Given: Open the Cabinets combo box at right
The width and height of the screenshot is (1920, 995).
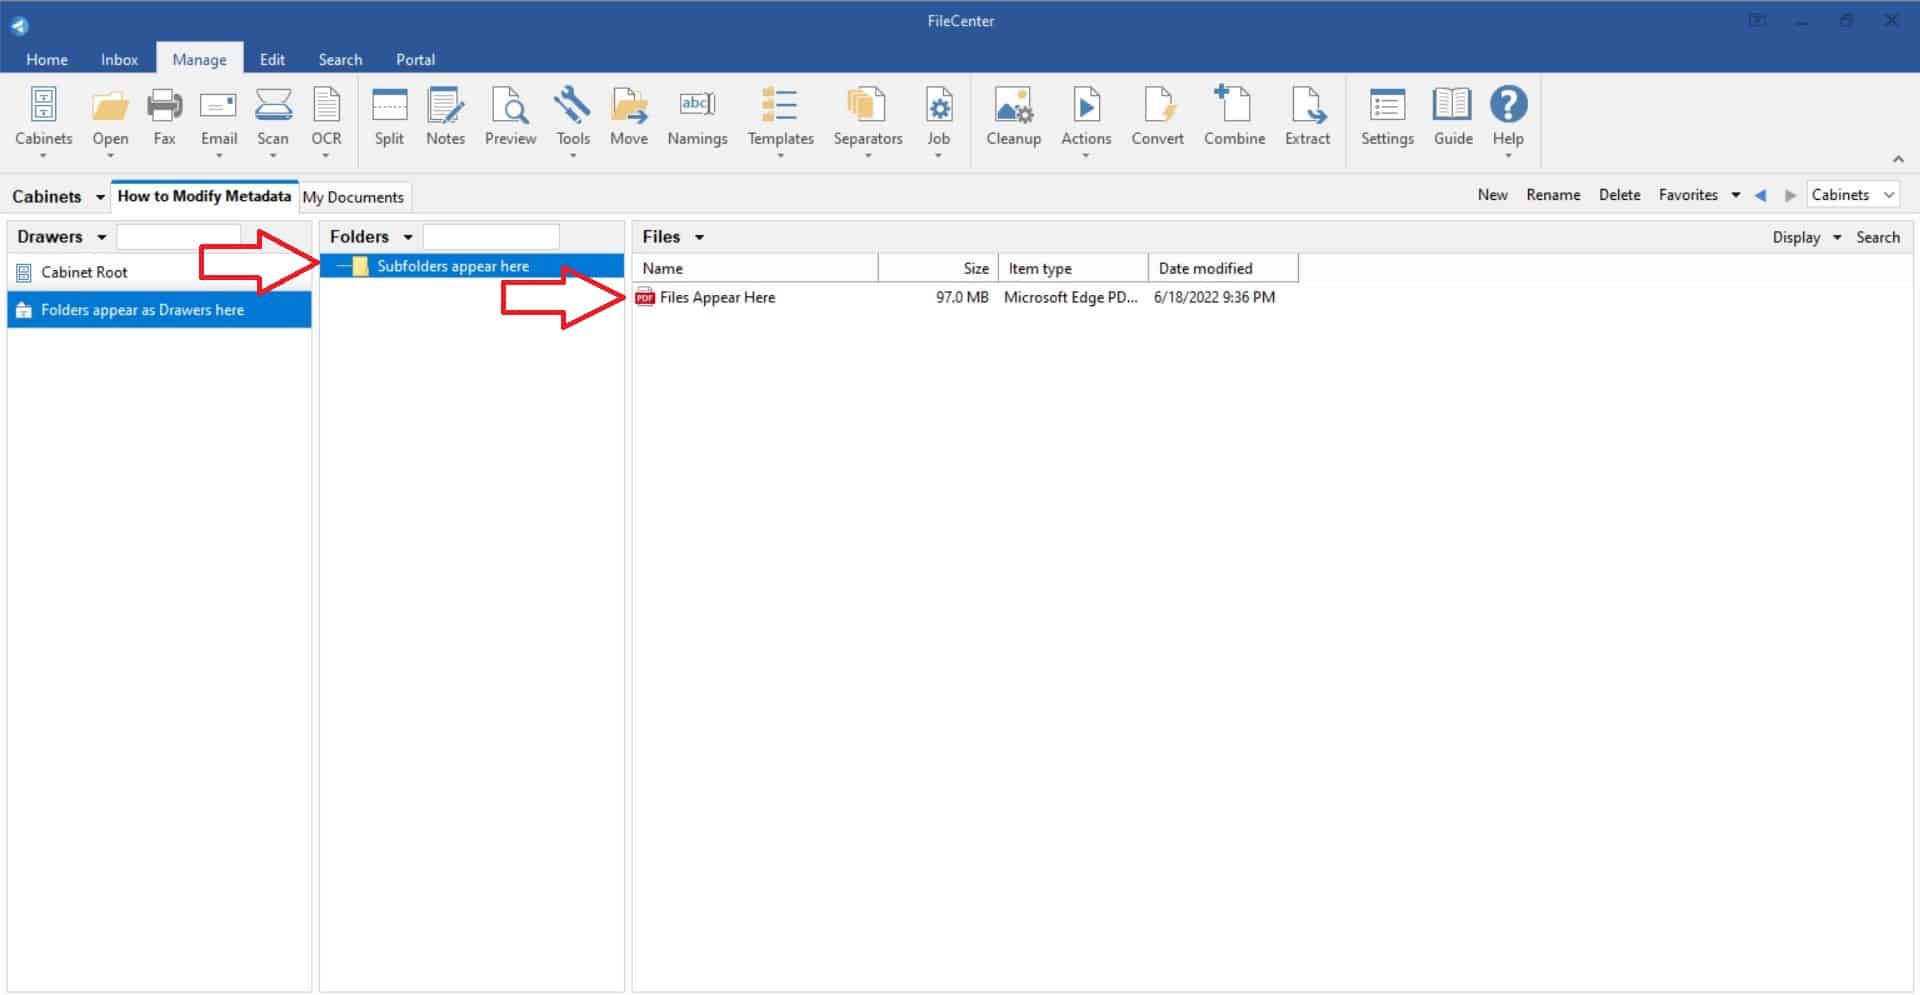Looking at the screenshot, I should point(1853,195).
